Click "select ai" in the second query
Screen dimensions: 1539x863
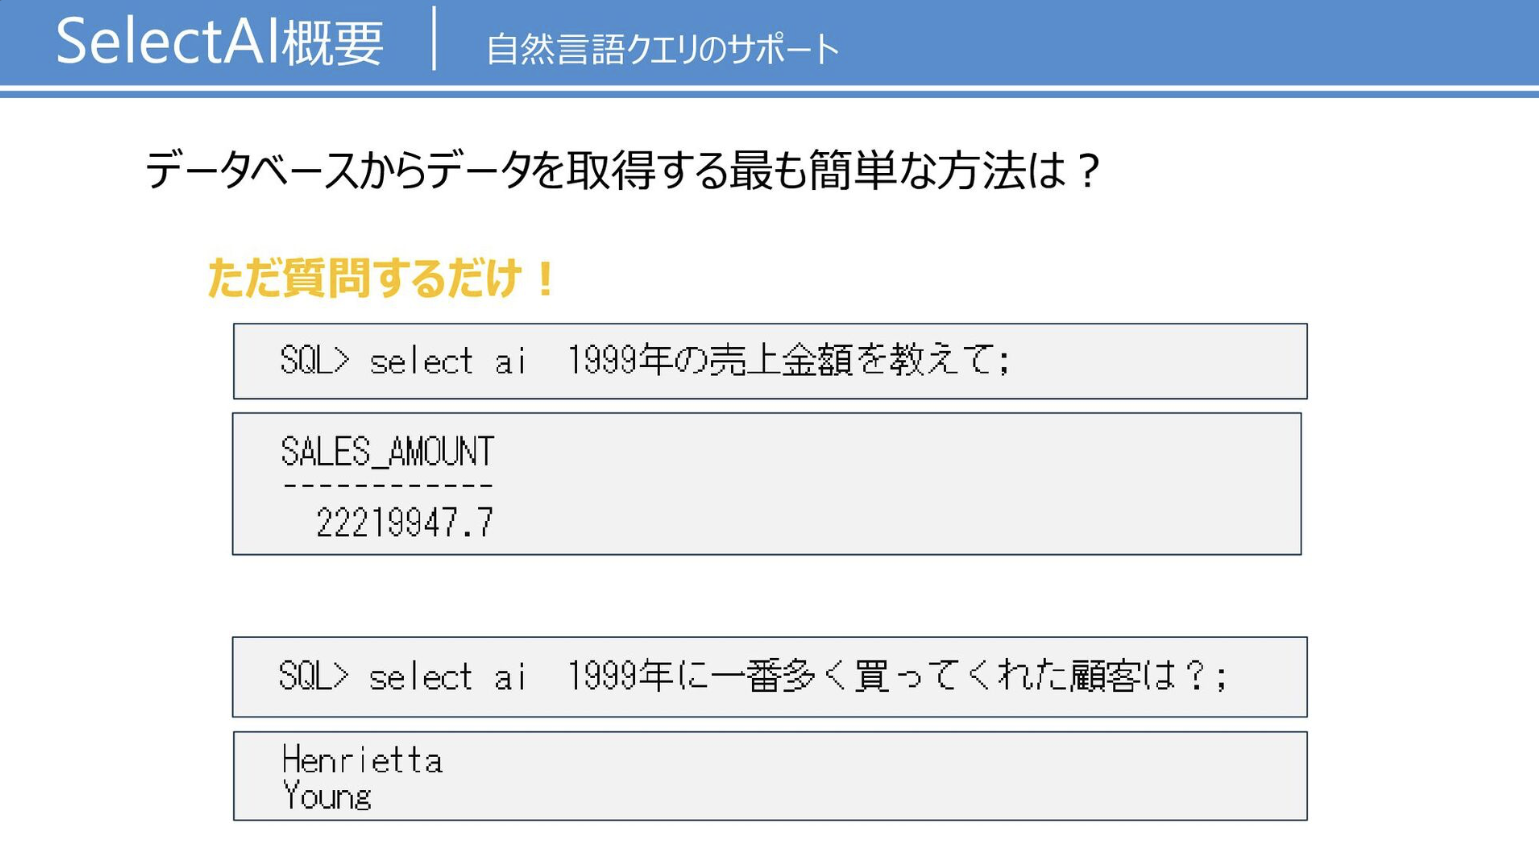point(447,678)
